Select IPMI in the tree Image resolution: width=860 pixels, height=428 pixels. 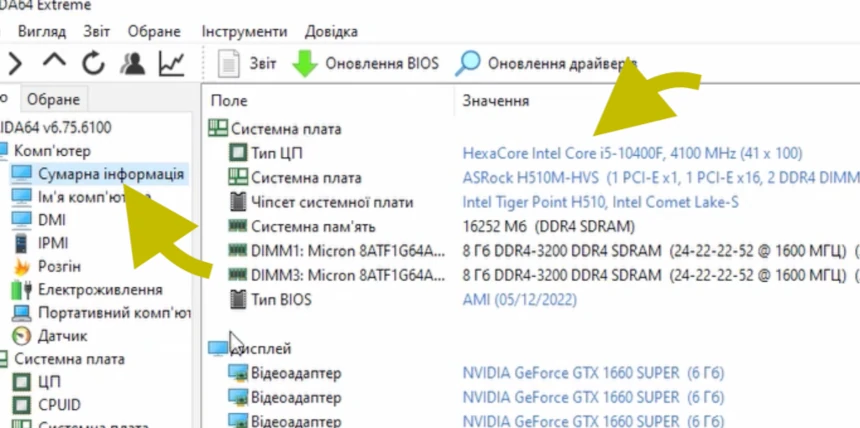pyautogui.click(x=53, y=243)
